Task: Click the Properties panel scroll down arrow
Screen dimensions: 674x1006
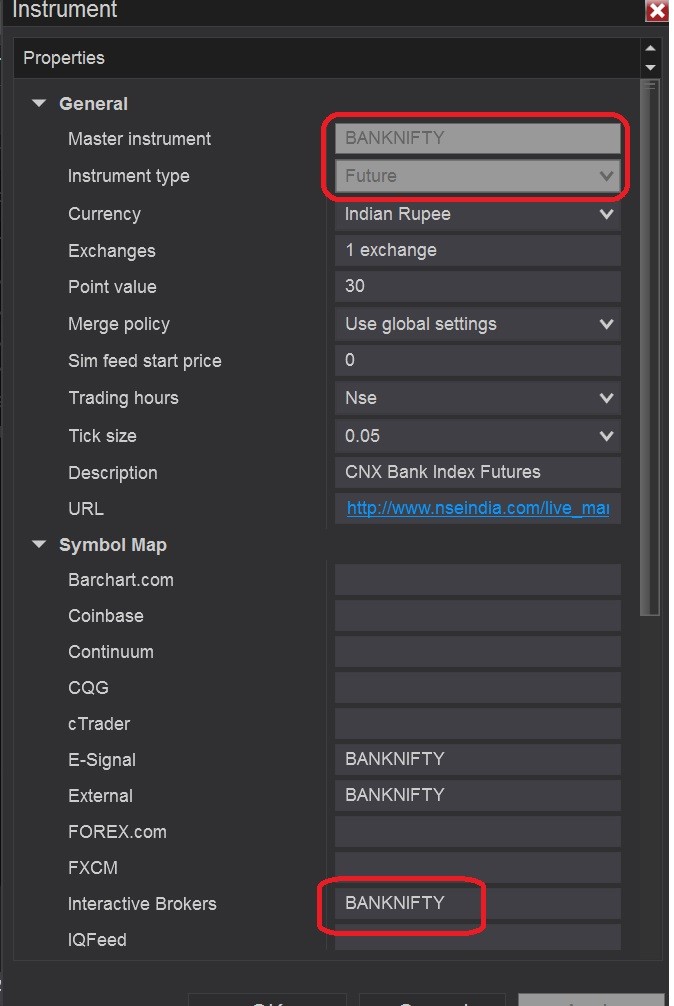Action: coord(651,67)
